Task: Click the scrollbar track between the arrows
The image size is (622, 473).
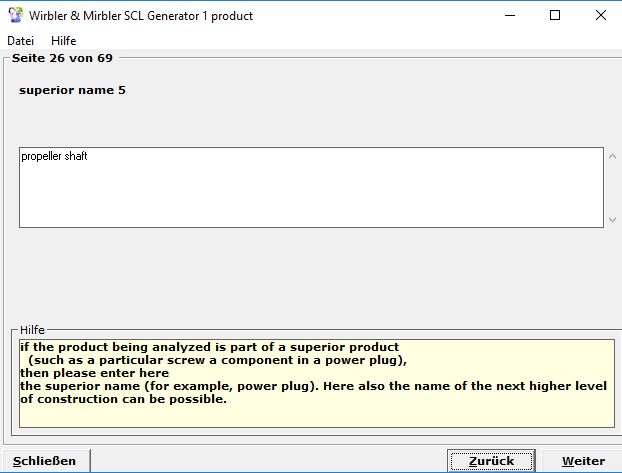Action: pos(612,188)
